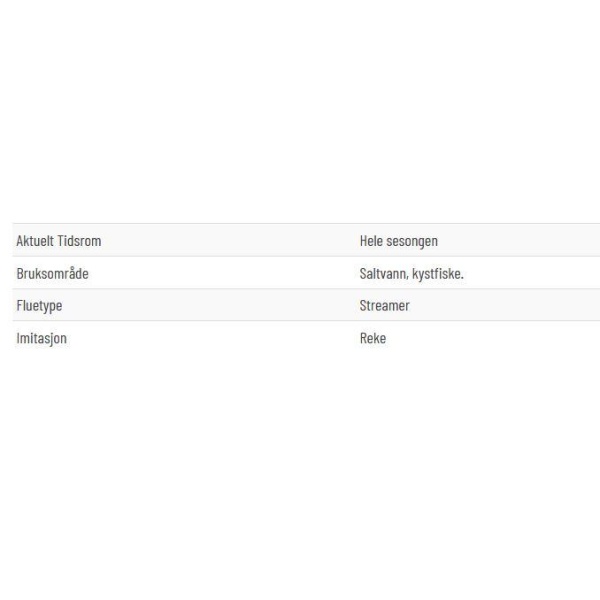Select the Saltvann, kystfiske. value

(x=411, y=274)
